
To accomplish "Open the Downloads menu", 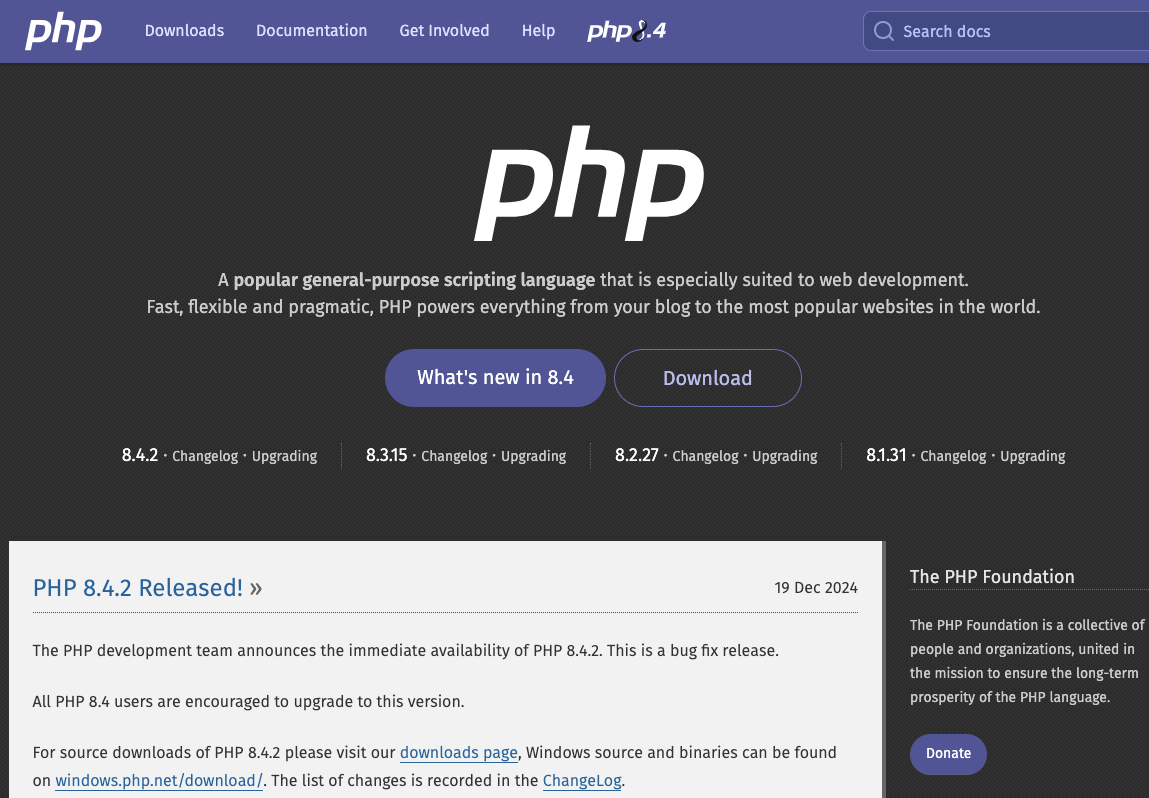I will (x=184, y=31).
